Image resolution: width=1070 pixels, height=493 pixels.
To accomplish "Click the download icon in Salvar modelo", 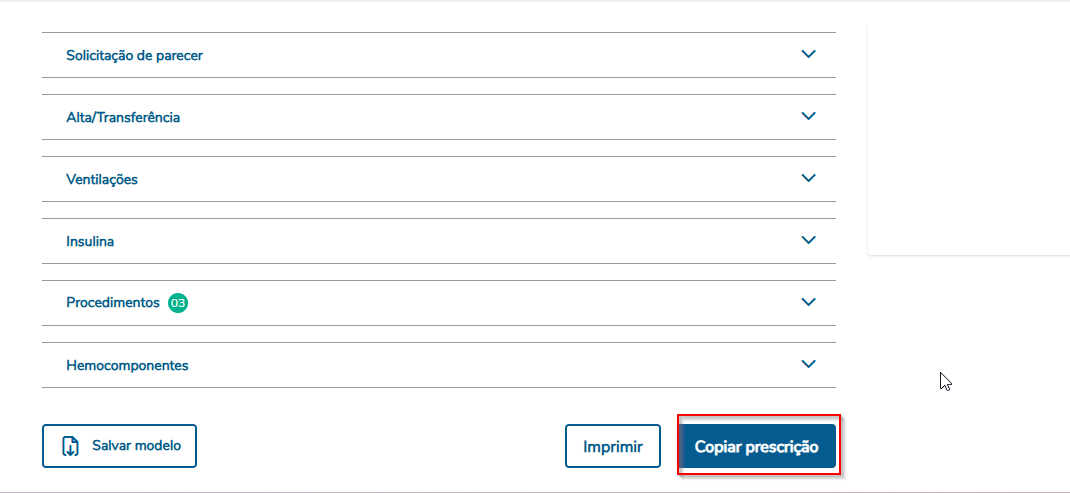I will point(71,446).
